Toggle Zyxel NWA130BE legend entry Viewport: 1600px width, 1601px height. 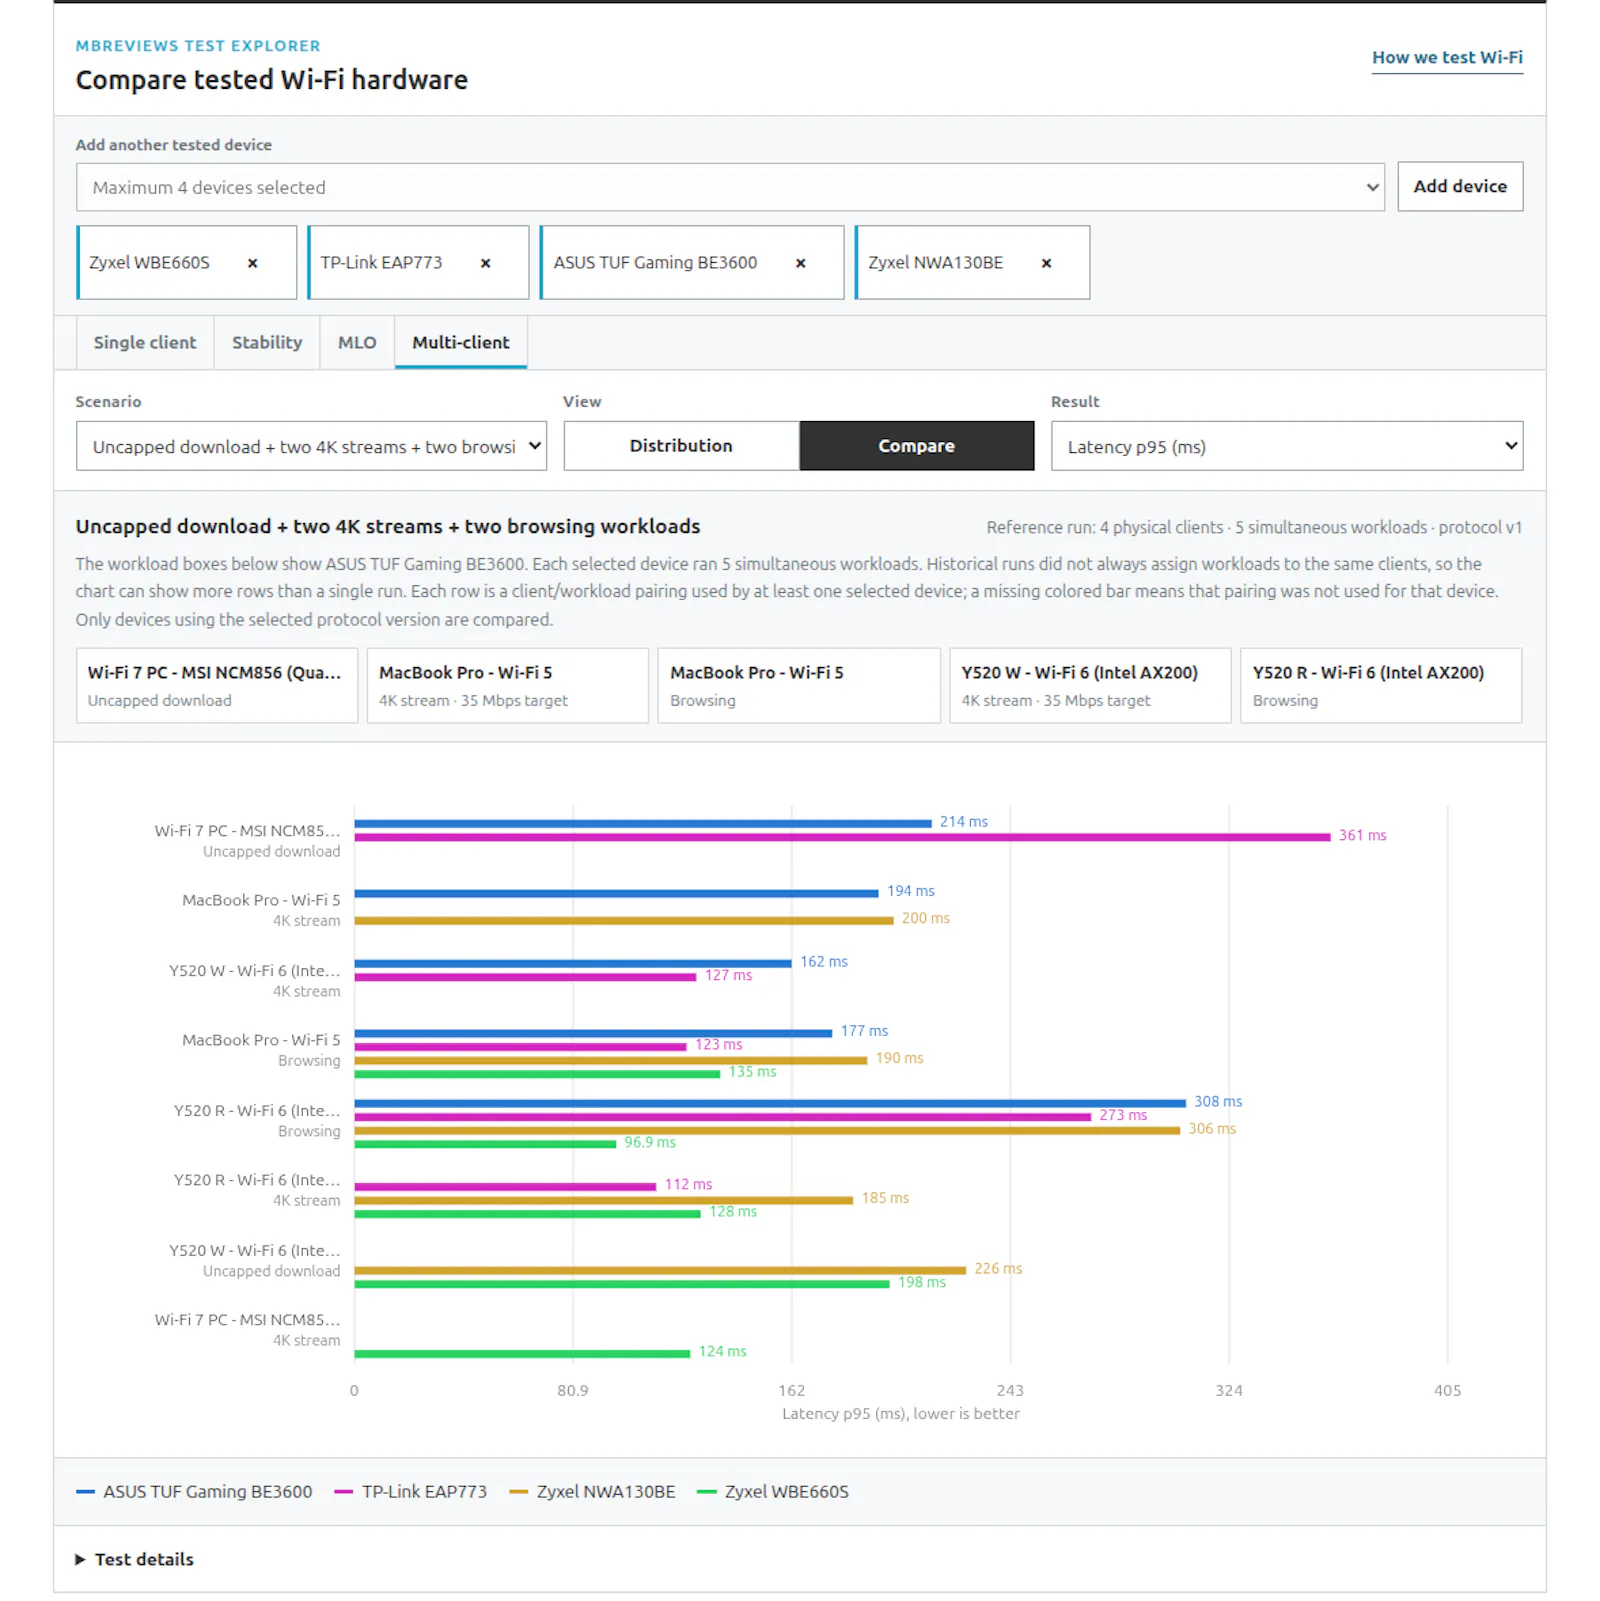point(593,1491)
